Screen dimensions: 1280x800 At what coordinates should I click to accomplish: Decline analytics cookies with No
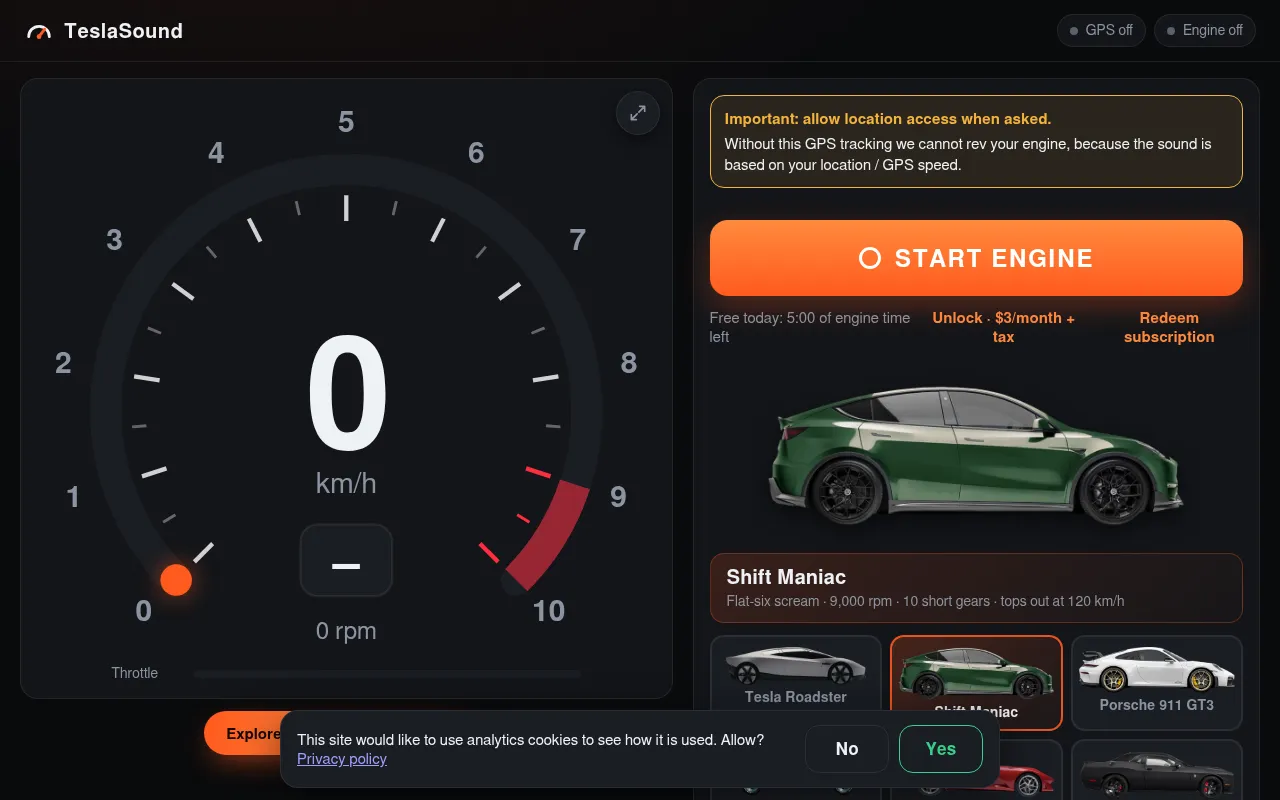point(847,749)
